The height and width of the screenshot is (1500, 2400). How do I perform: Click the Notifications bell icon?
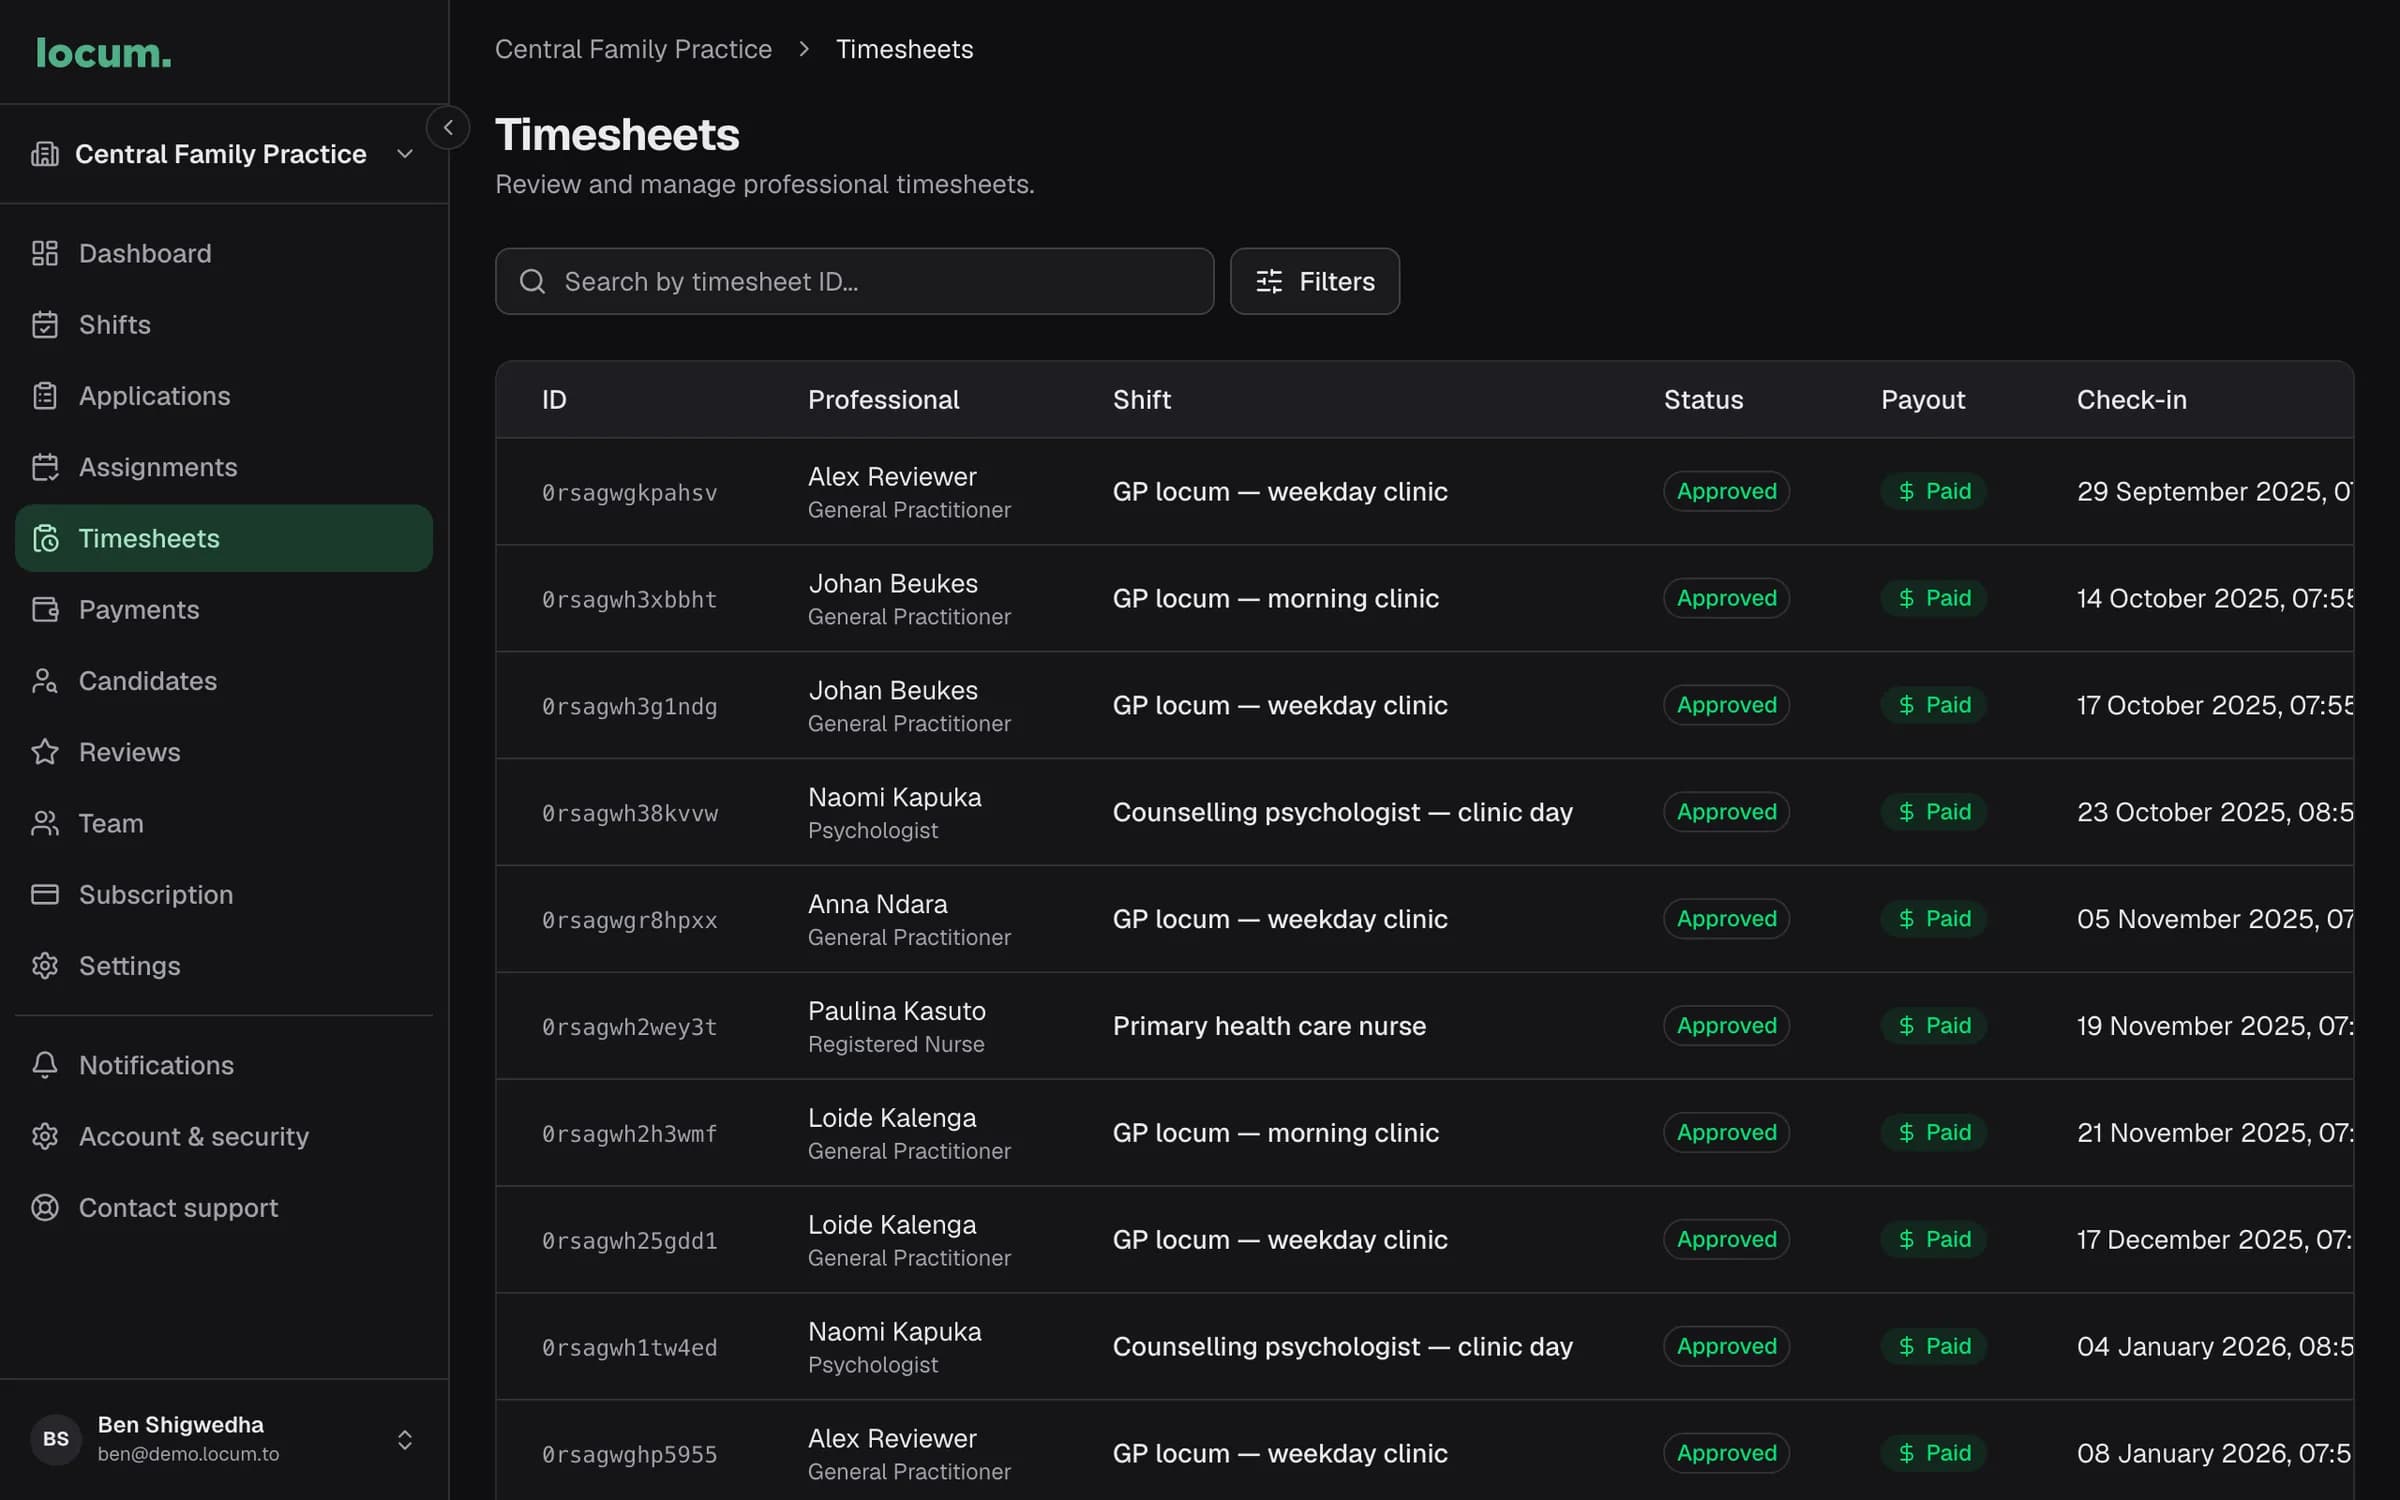coord(45,1065)
